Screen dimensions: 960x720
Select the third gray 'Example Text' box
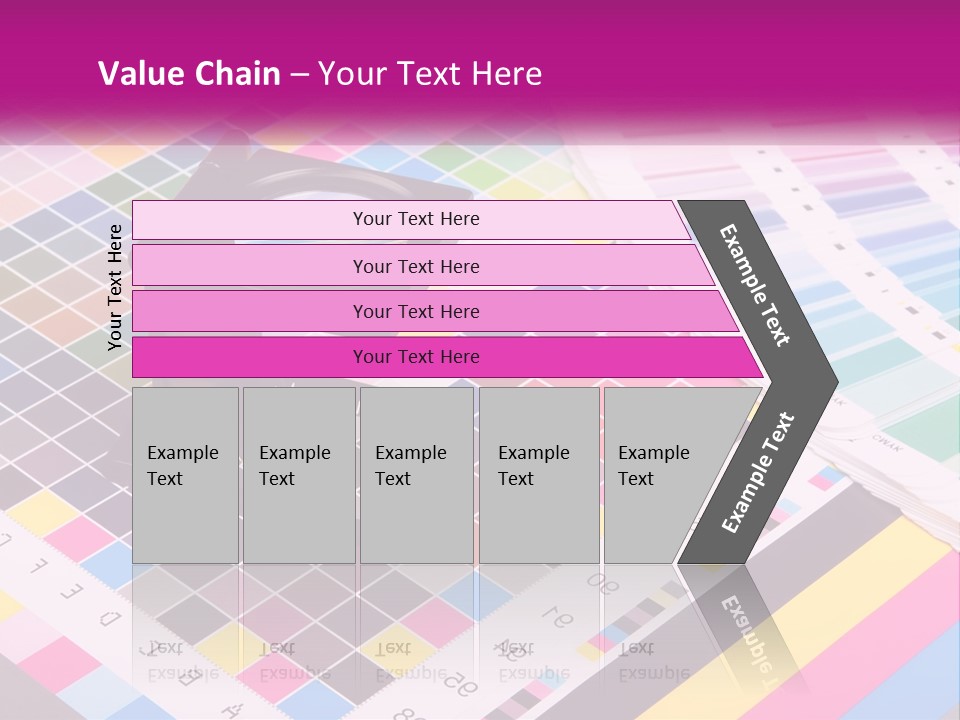click(417, 475)
